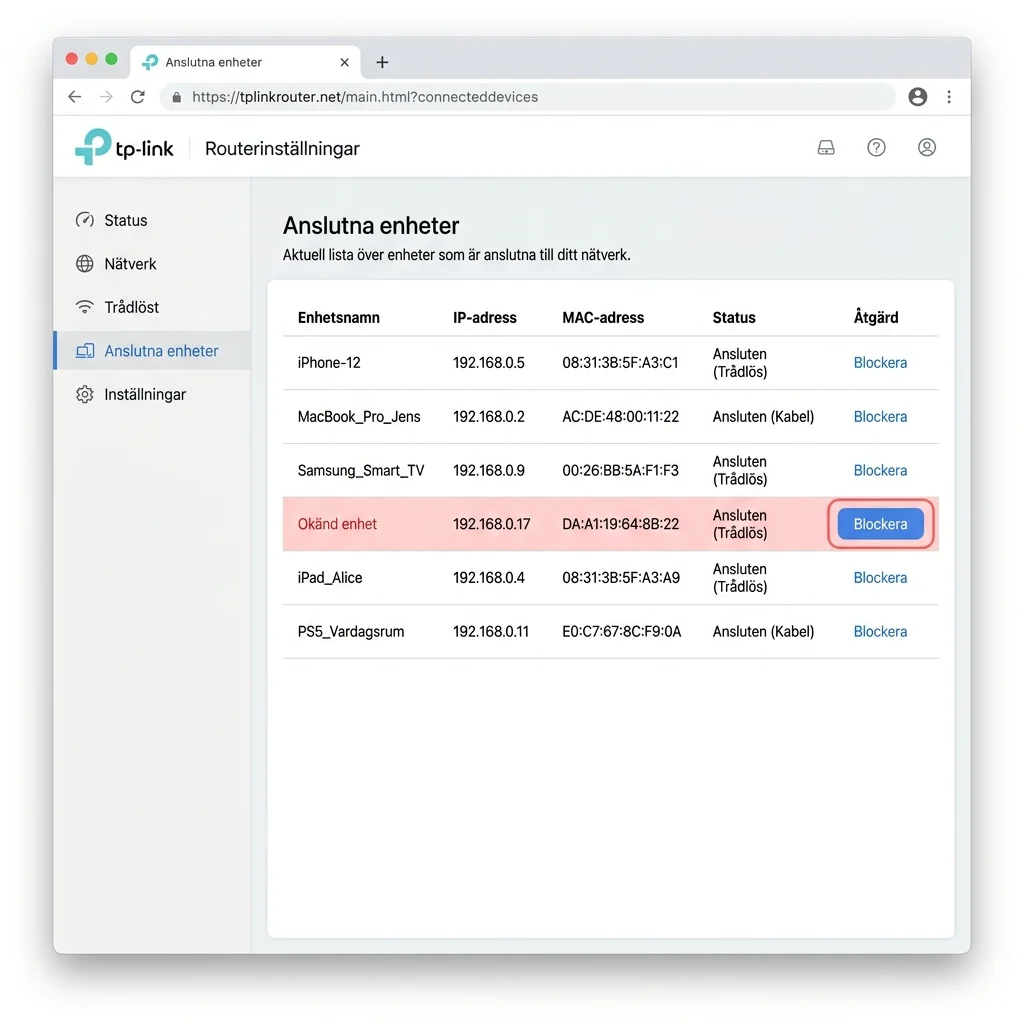Click the MacBook_Pro_Jens device name

[359, 417]
